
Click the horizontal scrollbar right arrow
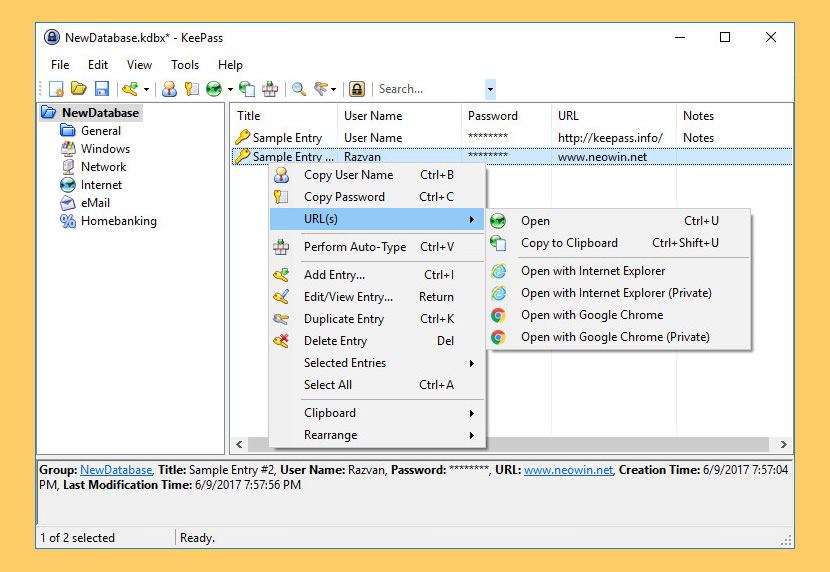click(x=784, y=444)
